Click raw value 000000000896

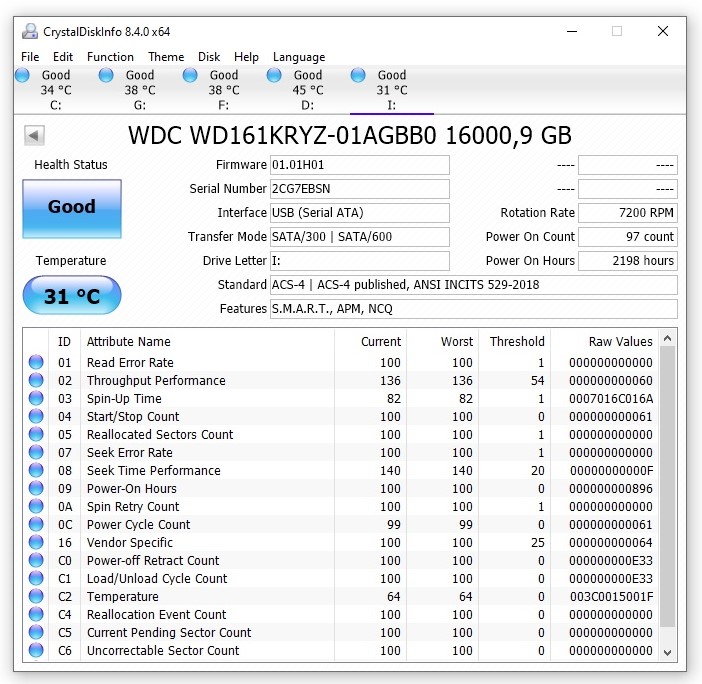[x=611, y=488]
